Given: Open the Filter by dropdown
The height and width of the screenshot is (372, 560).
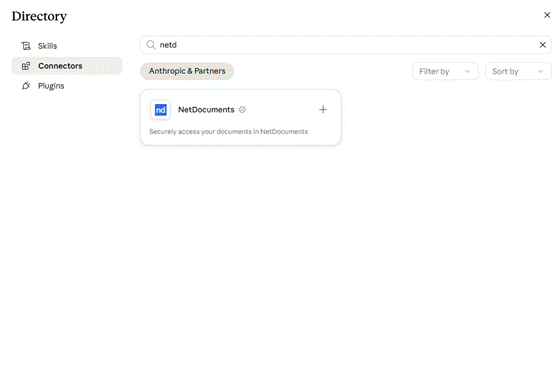Looking at the screenshot, I should click(x=445, y=71).
